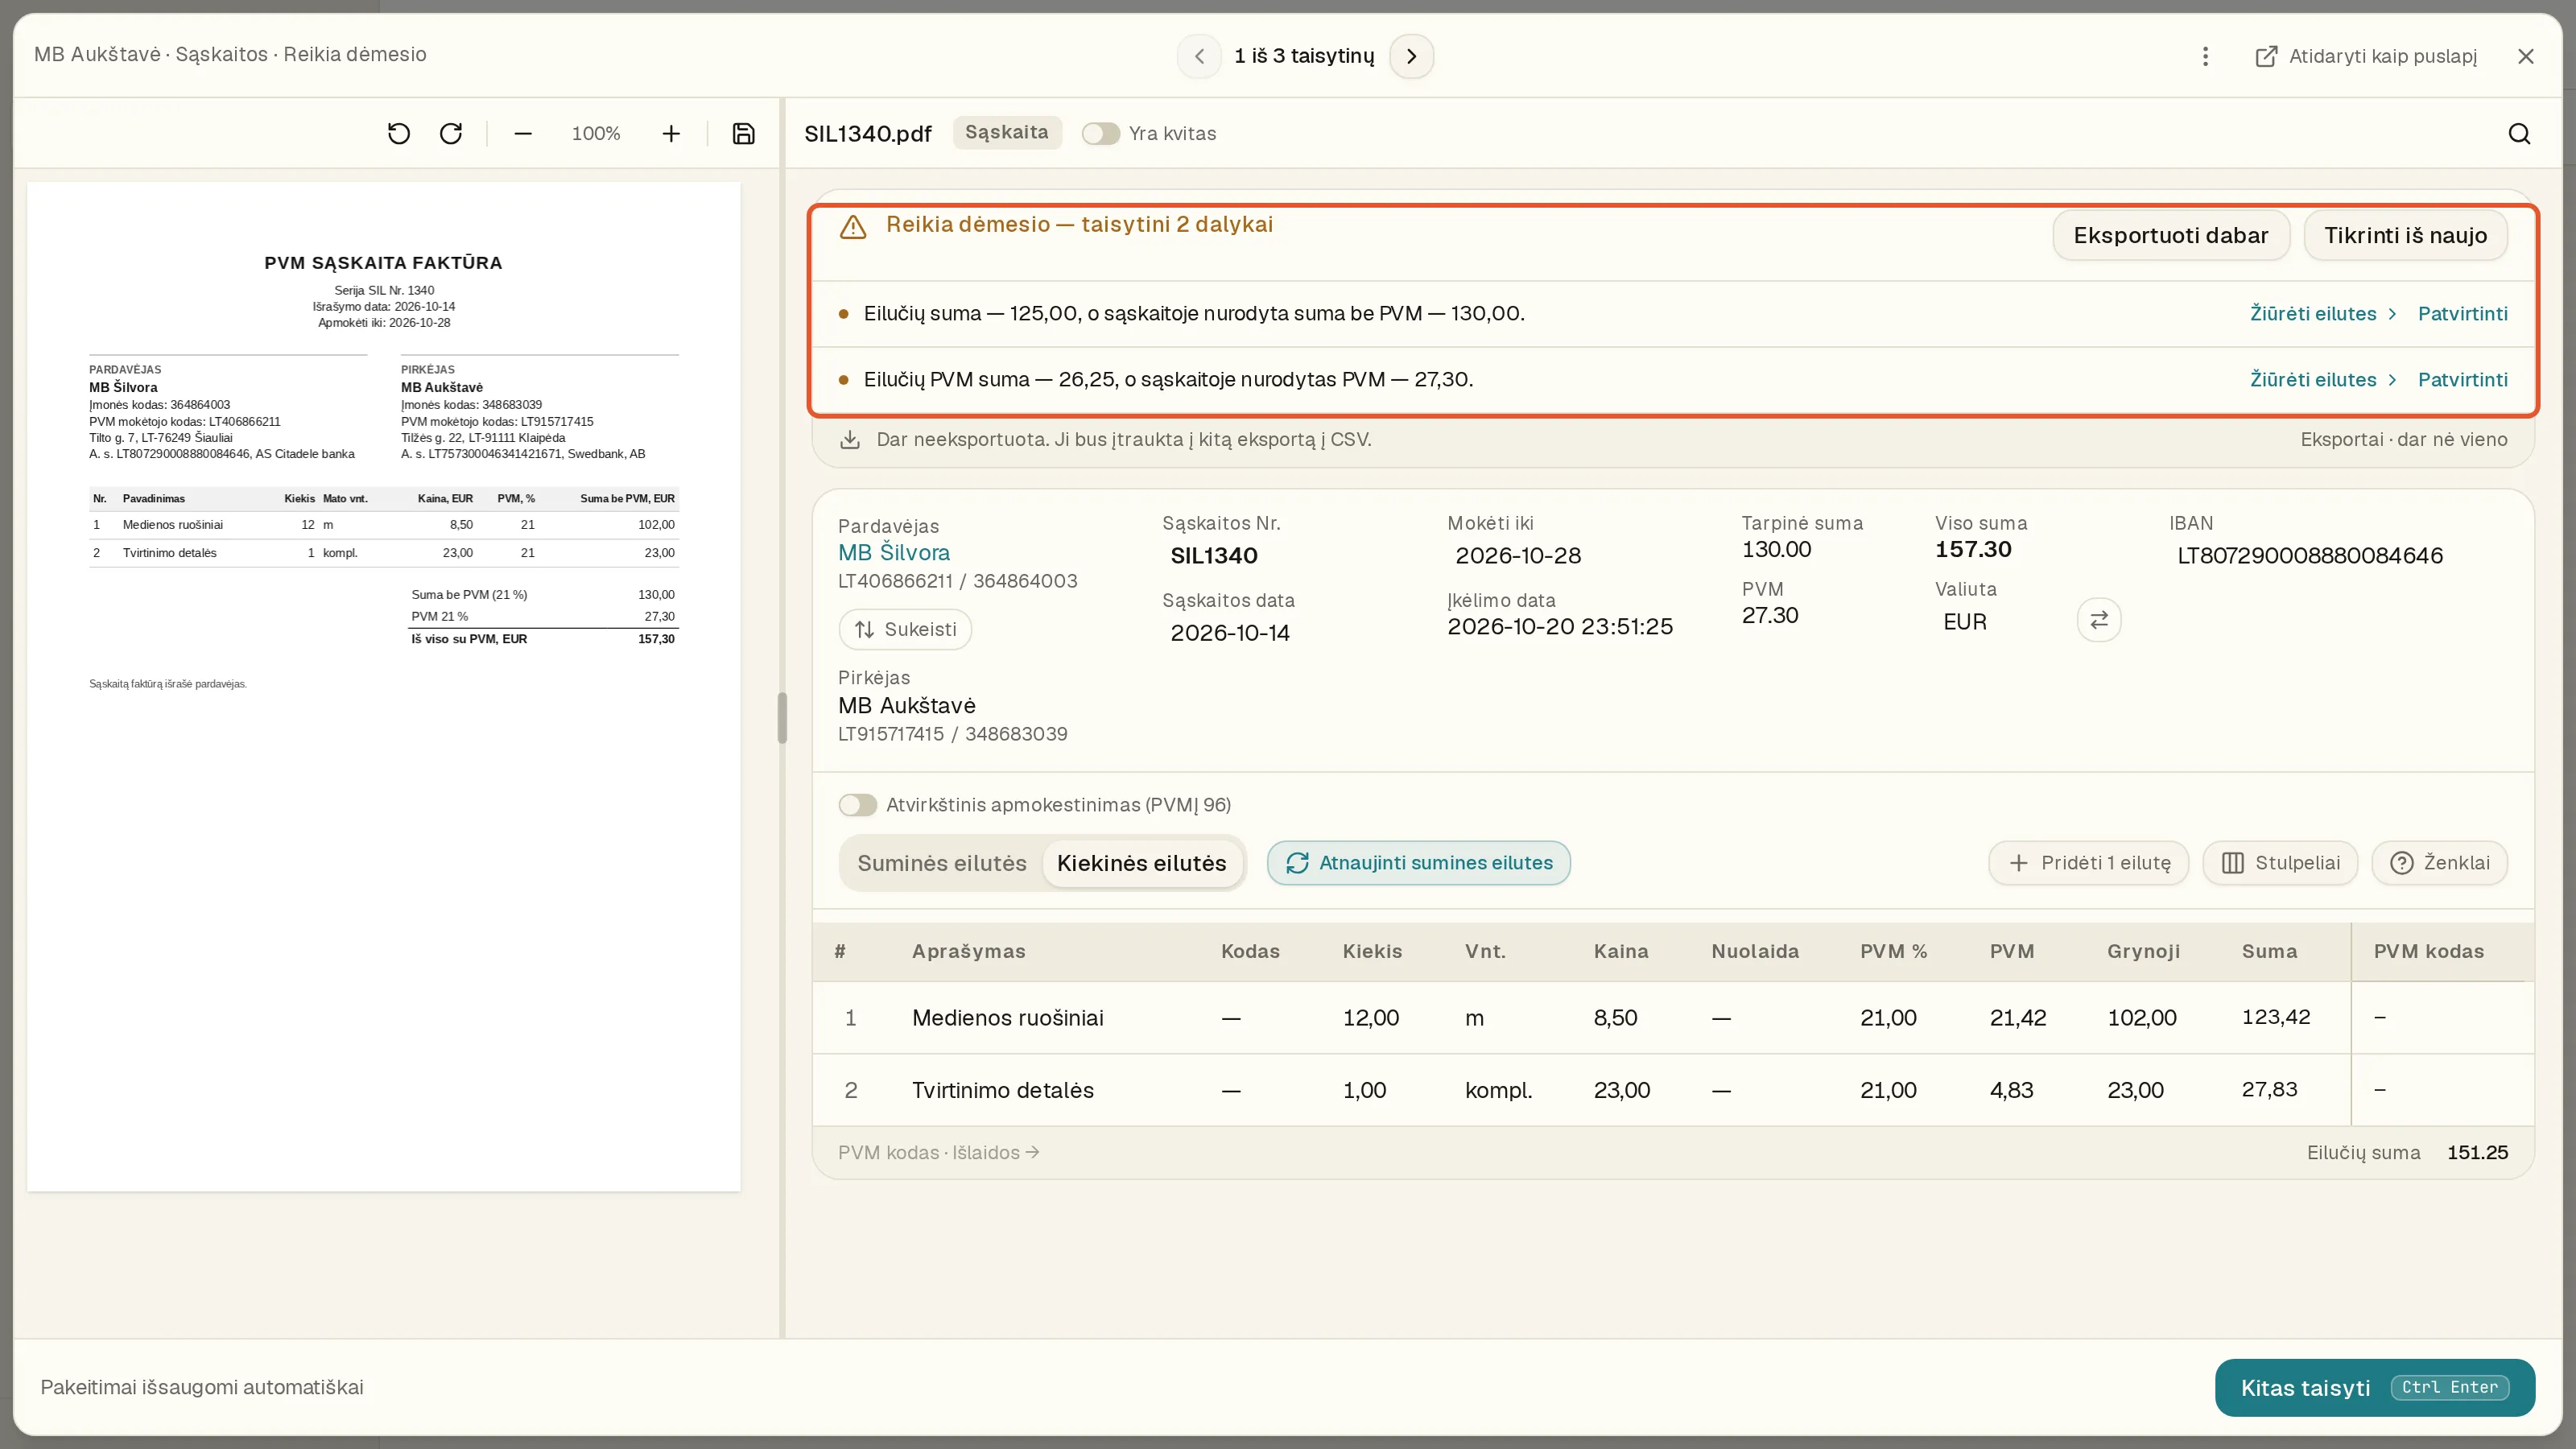Open Žiūrėti eilutes for PVM suma warning

pyautogui.click(x=2323, y=379)
